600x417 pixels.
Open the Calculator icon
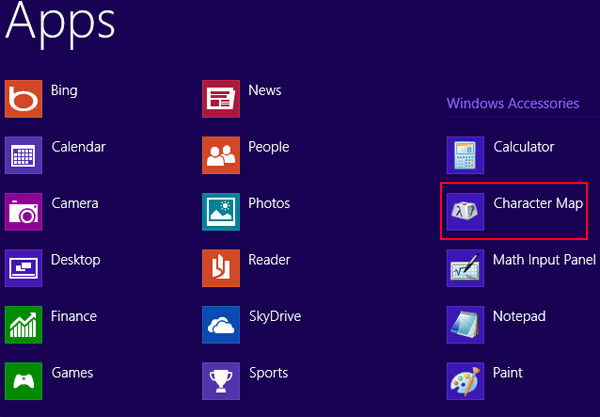[465, 155]
